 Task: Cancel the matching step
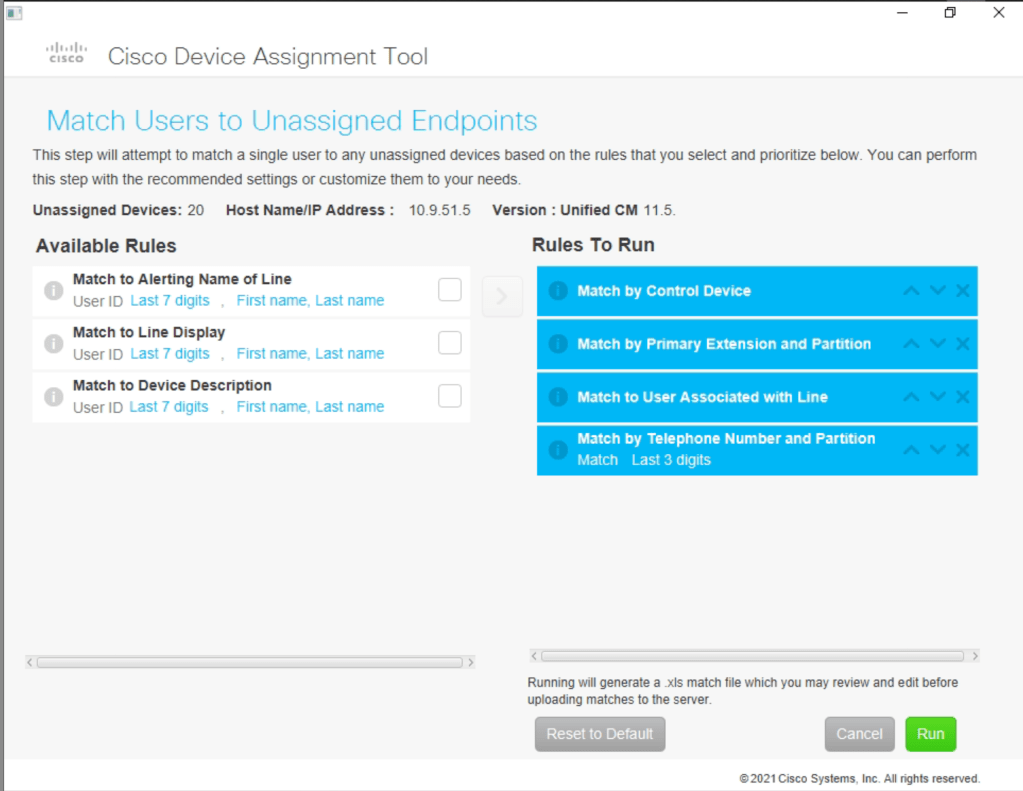(x=859, y=734)
